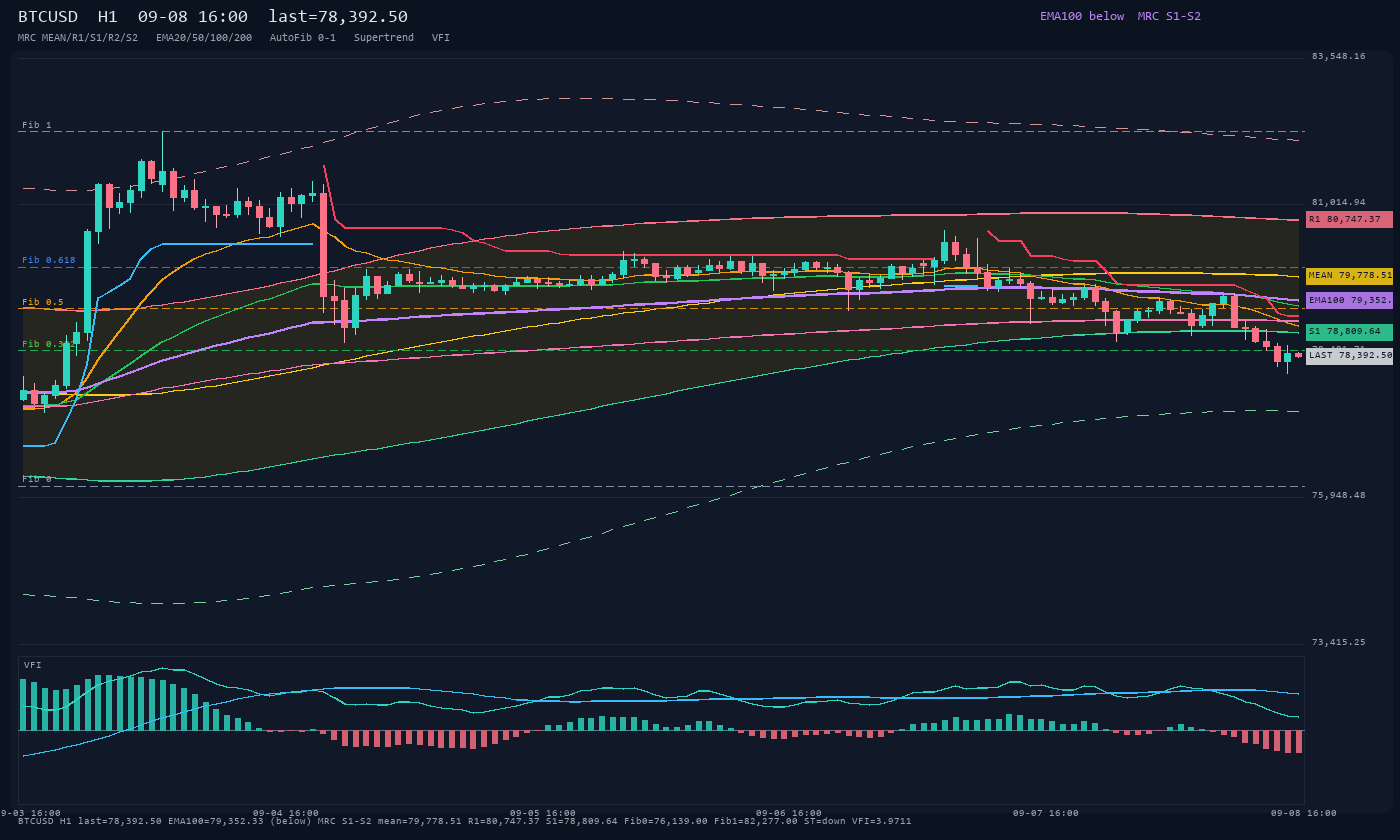Select the 'Fib 1' level label
Screen dimensions: 1400x840
tap(37, 125)
